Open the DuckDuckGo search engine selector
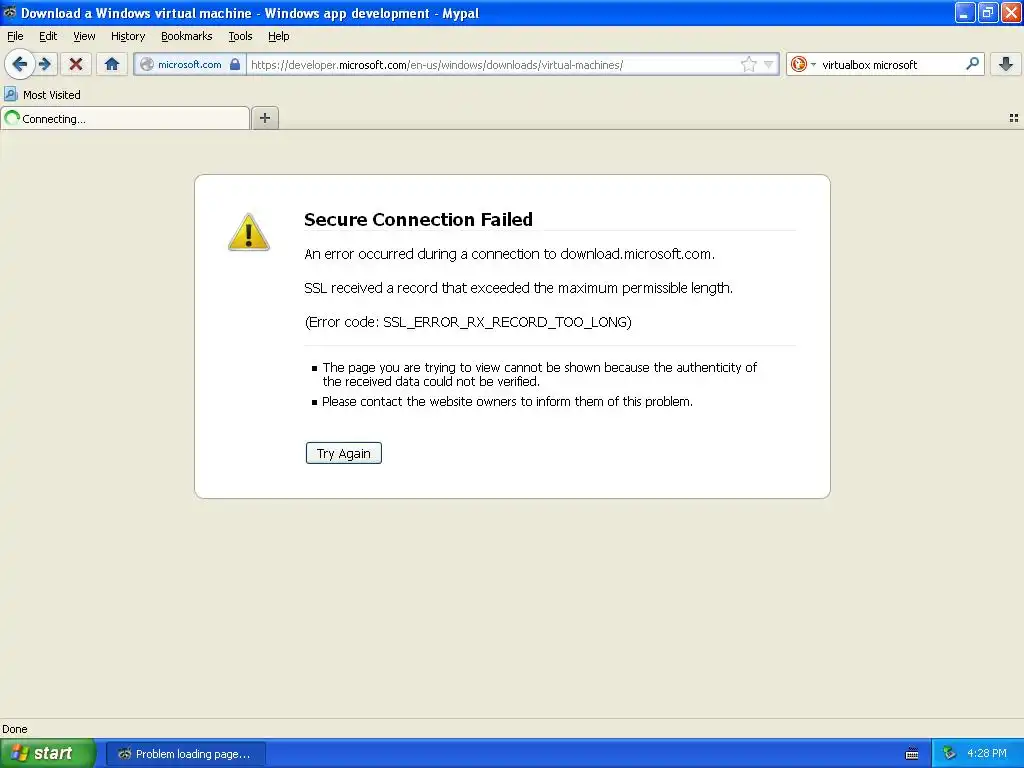 (803, 64)
